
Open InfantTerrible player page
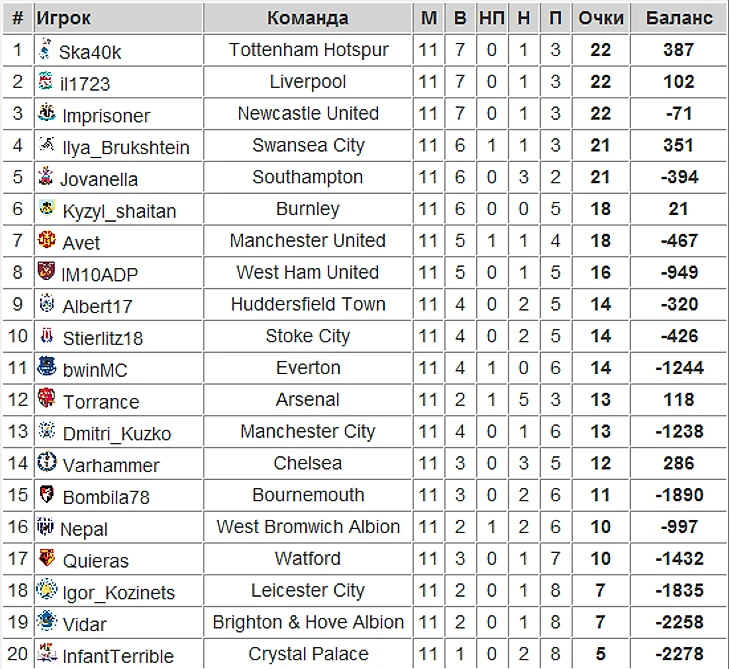(x=118, y=657)
